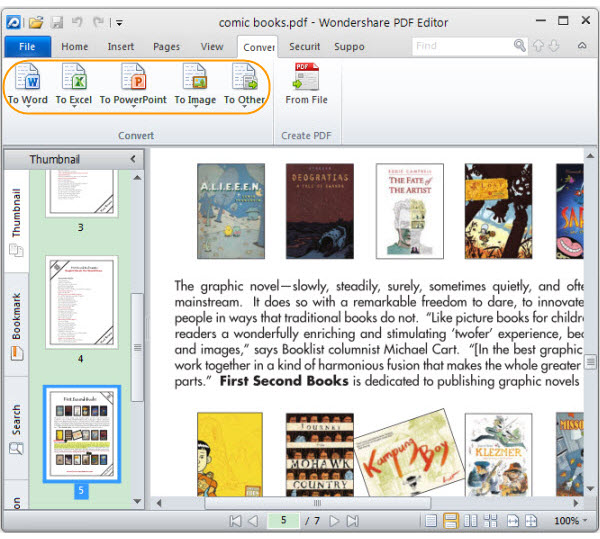This screenshot has width=600, height=539.
Task: Select page 4 thumbnail
Action: pos(82,302)
